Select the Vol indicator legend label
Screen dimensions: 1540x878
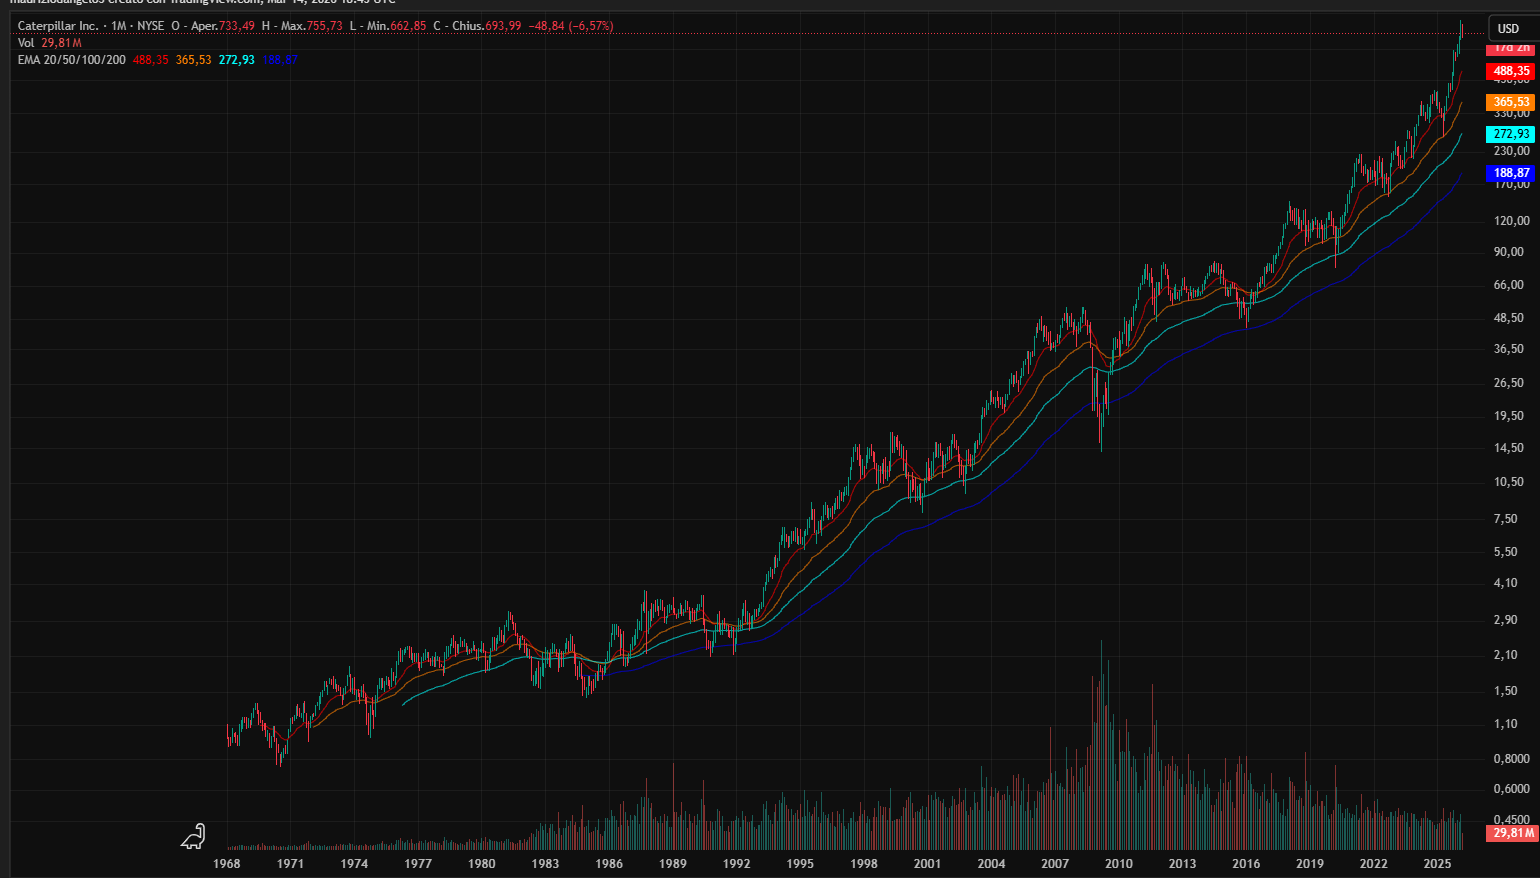(x=26, y=43)
